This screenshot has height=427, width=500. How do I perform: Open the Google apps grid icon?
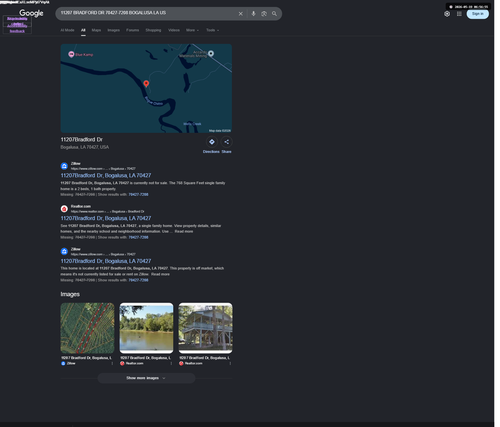click(459, 14)
